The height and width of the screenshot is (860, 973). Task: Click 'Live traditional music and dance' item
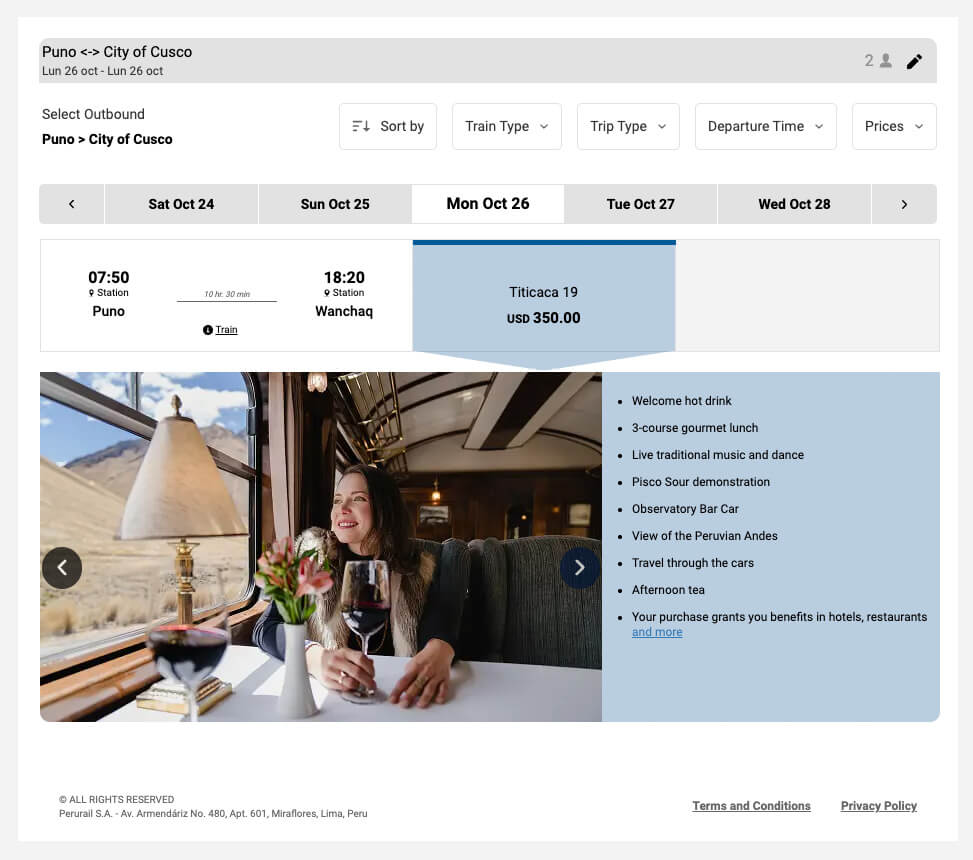(717, 455)
